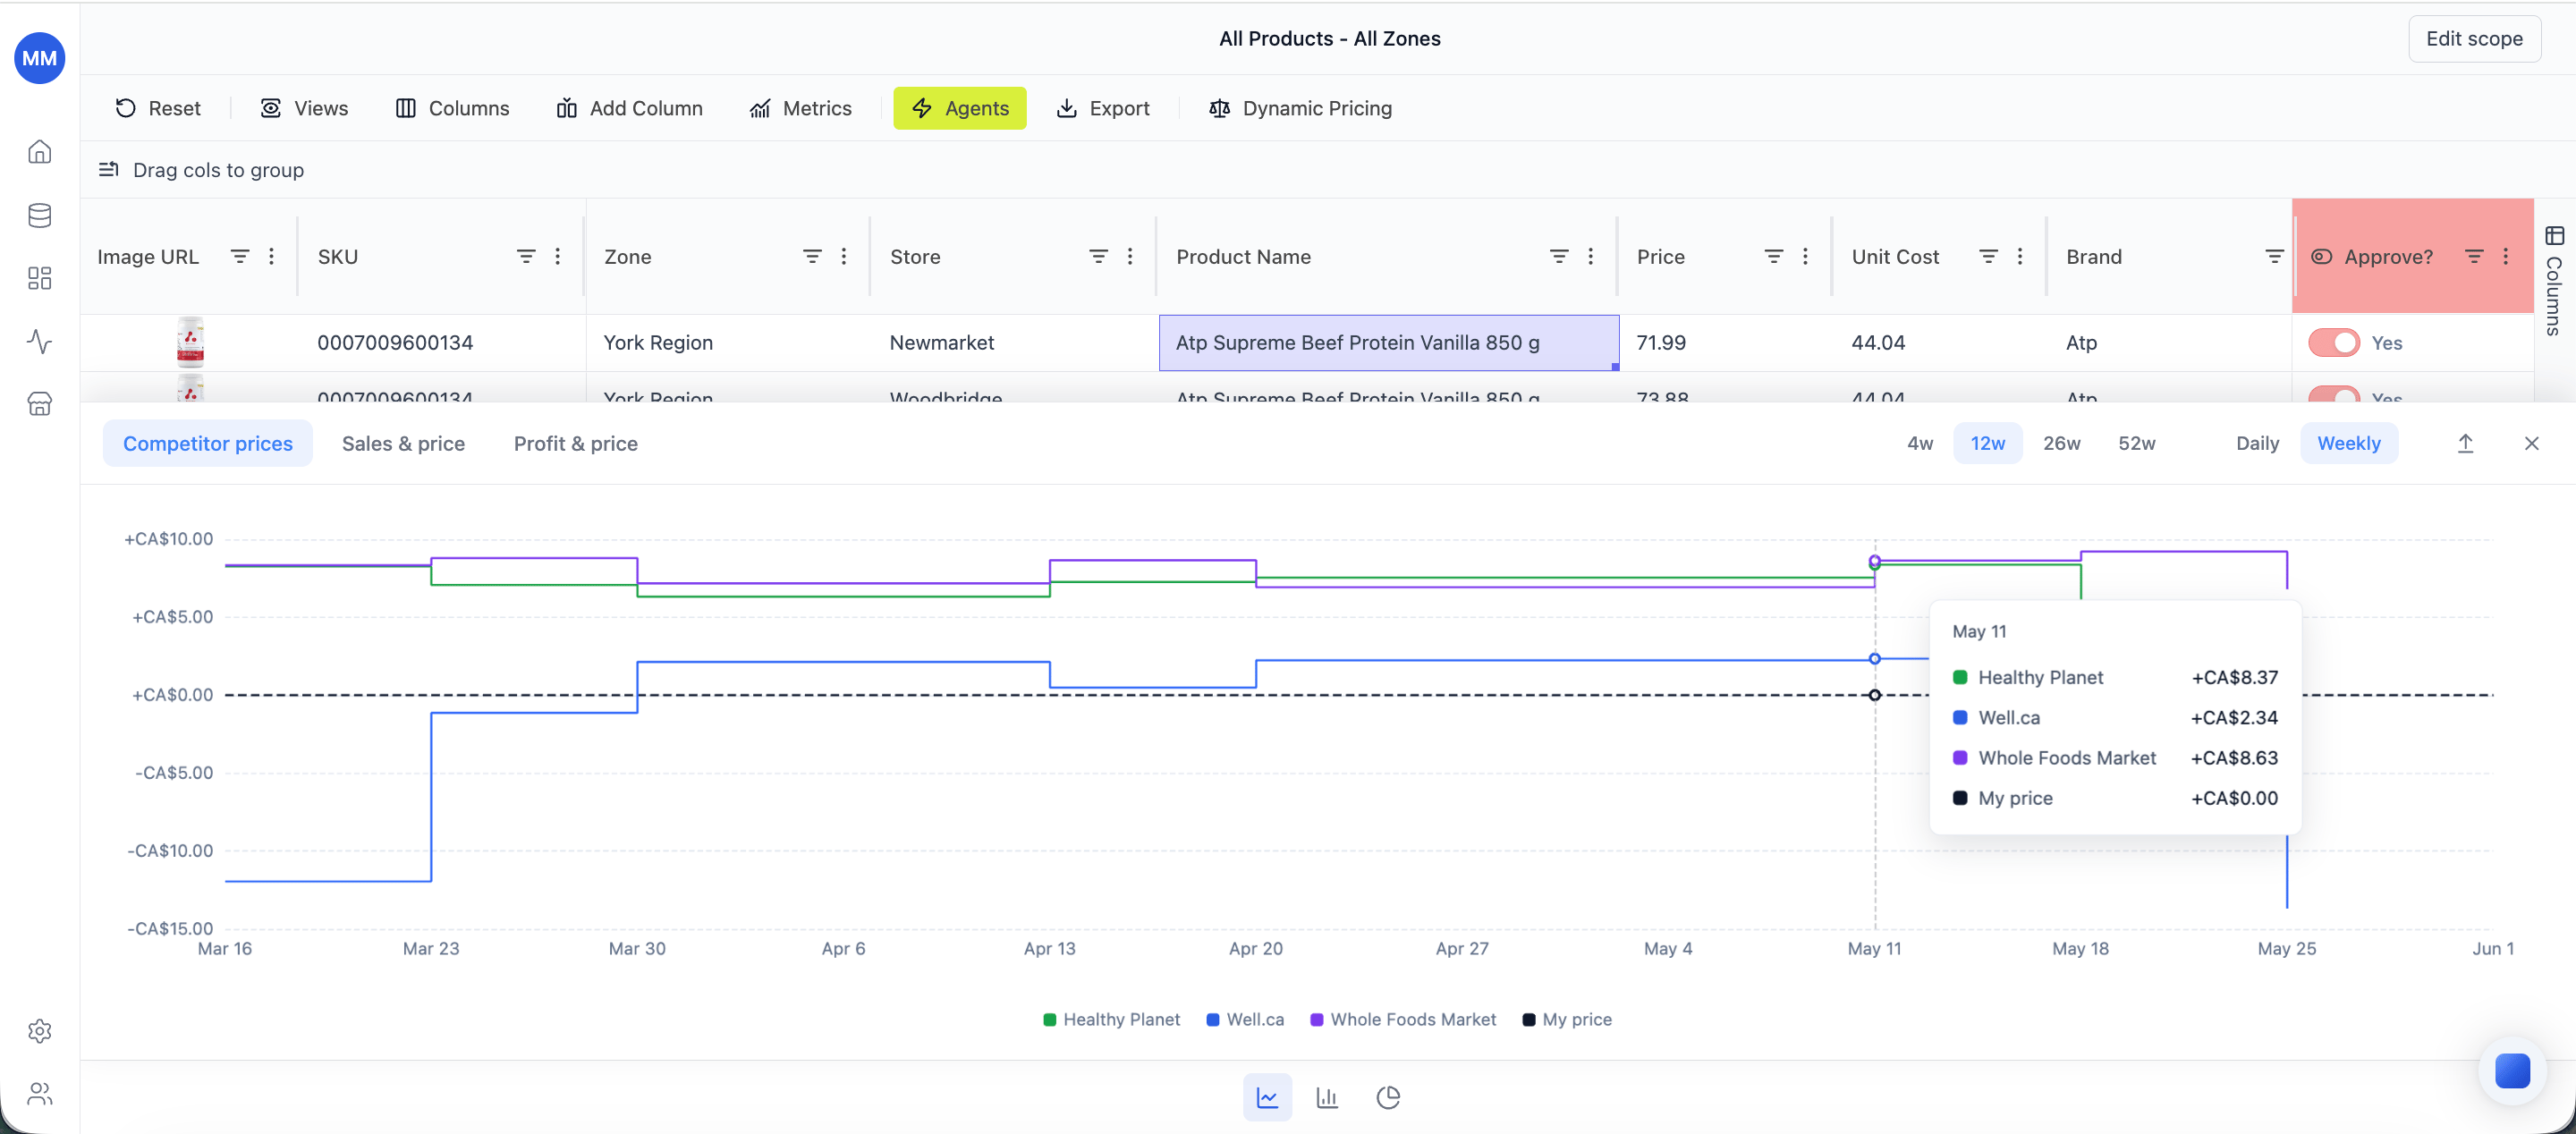Image resolution: width=2576 pixels, height=1134 pixels.
Task: Open the database icon in sidebar
Action: (x=39, y=215)
